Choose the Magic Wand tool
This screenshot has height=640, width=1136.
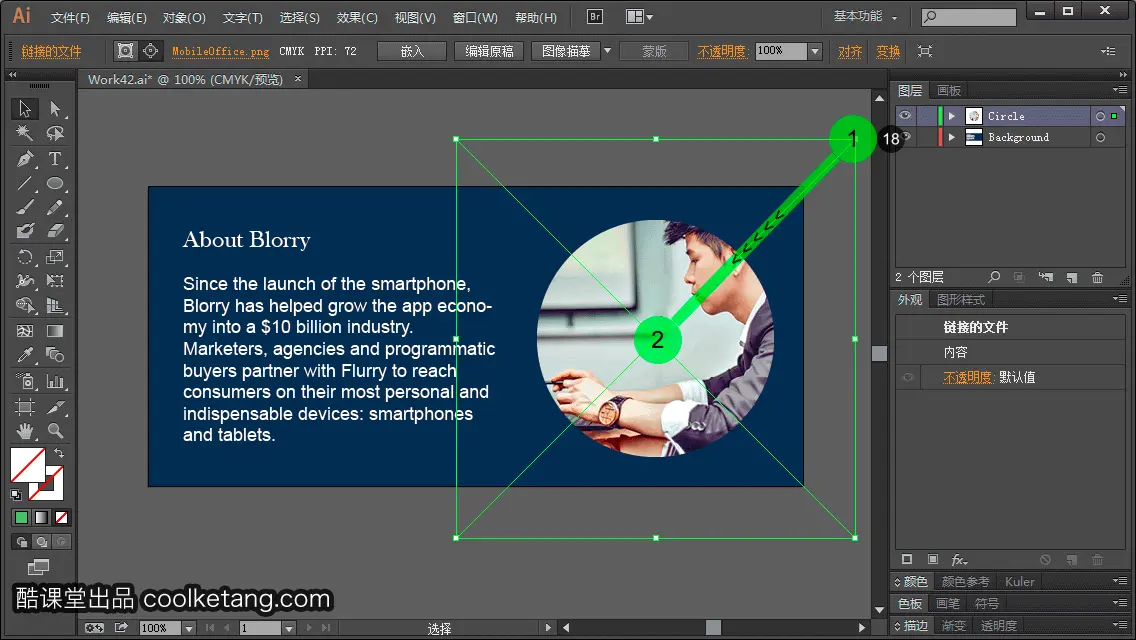[x=25, y=133]
